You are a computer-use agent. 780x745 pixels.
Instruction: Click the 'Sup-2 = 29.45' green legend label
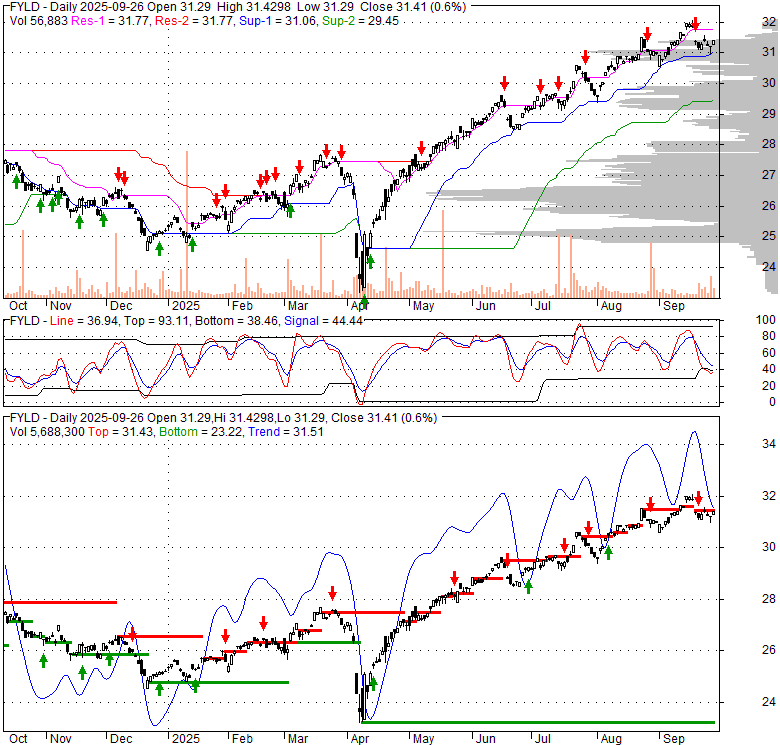coord(360,21)
